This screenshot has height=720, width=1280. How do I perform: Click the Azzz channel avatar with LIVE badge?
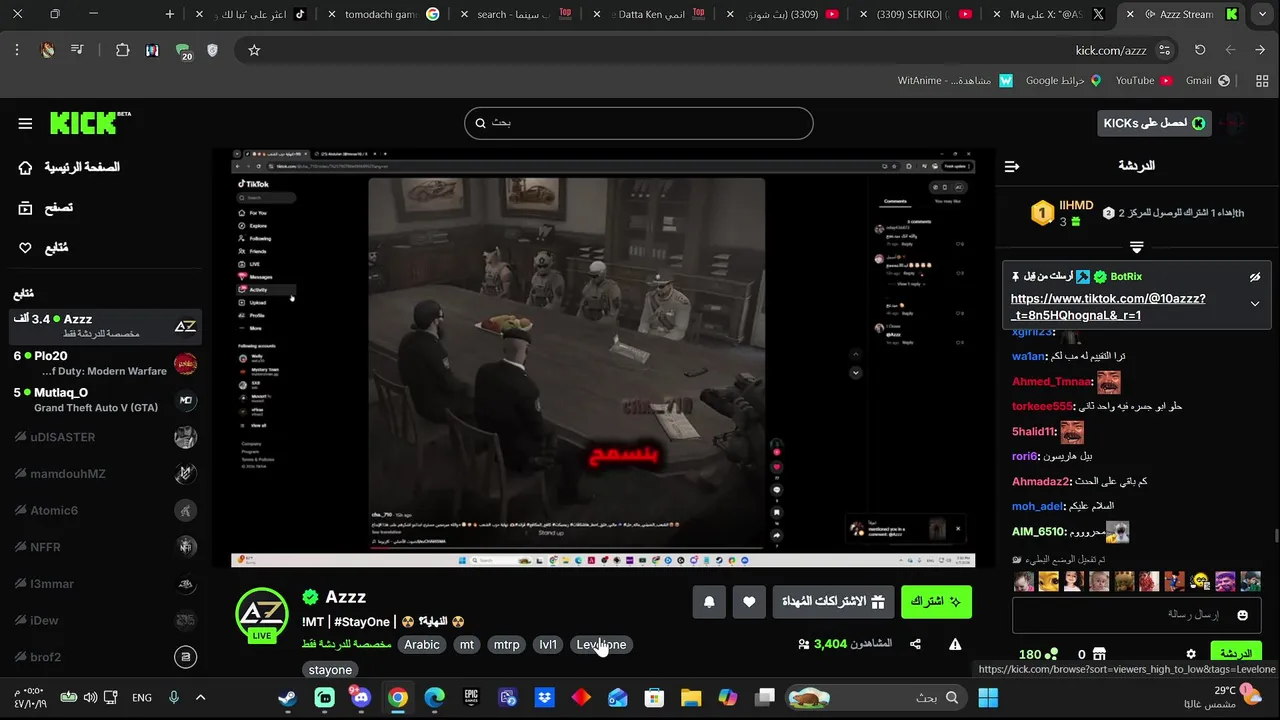click(262, 615)
